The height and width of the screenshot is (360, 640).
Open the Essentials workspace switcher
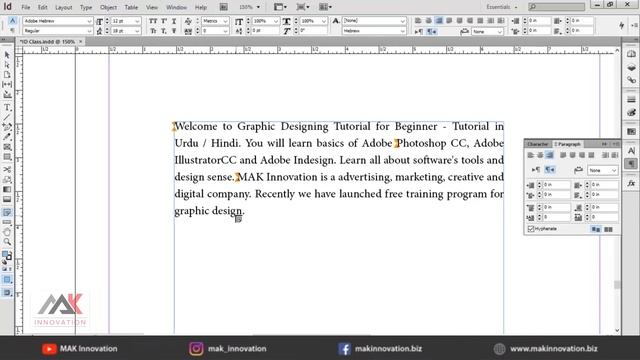tap(502, 7)
